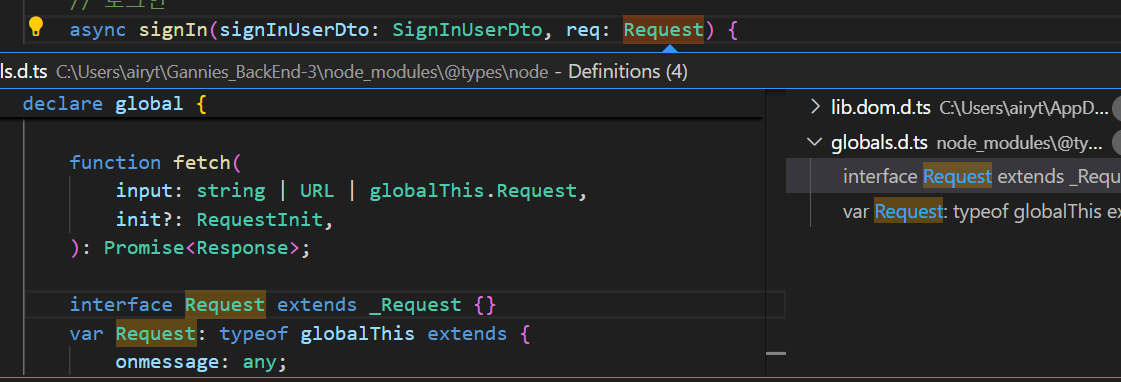
Task: Open the peek title file name "ls.d.ts"
Action: coord(24,72)
